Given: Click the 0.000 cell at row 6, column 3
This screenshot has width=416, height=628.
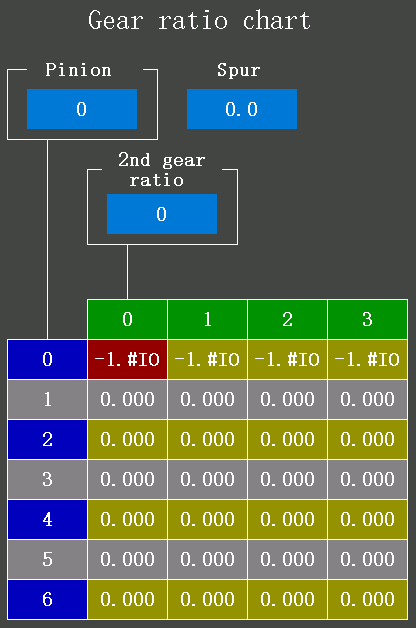Looking at the screenshot, I should click(x=368, y=600).
